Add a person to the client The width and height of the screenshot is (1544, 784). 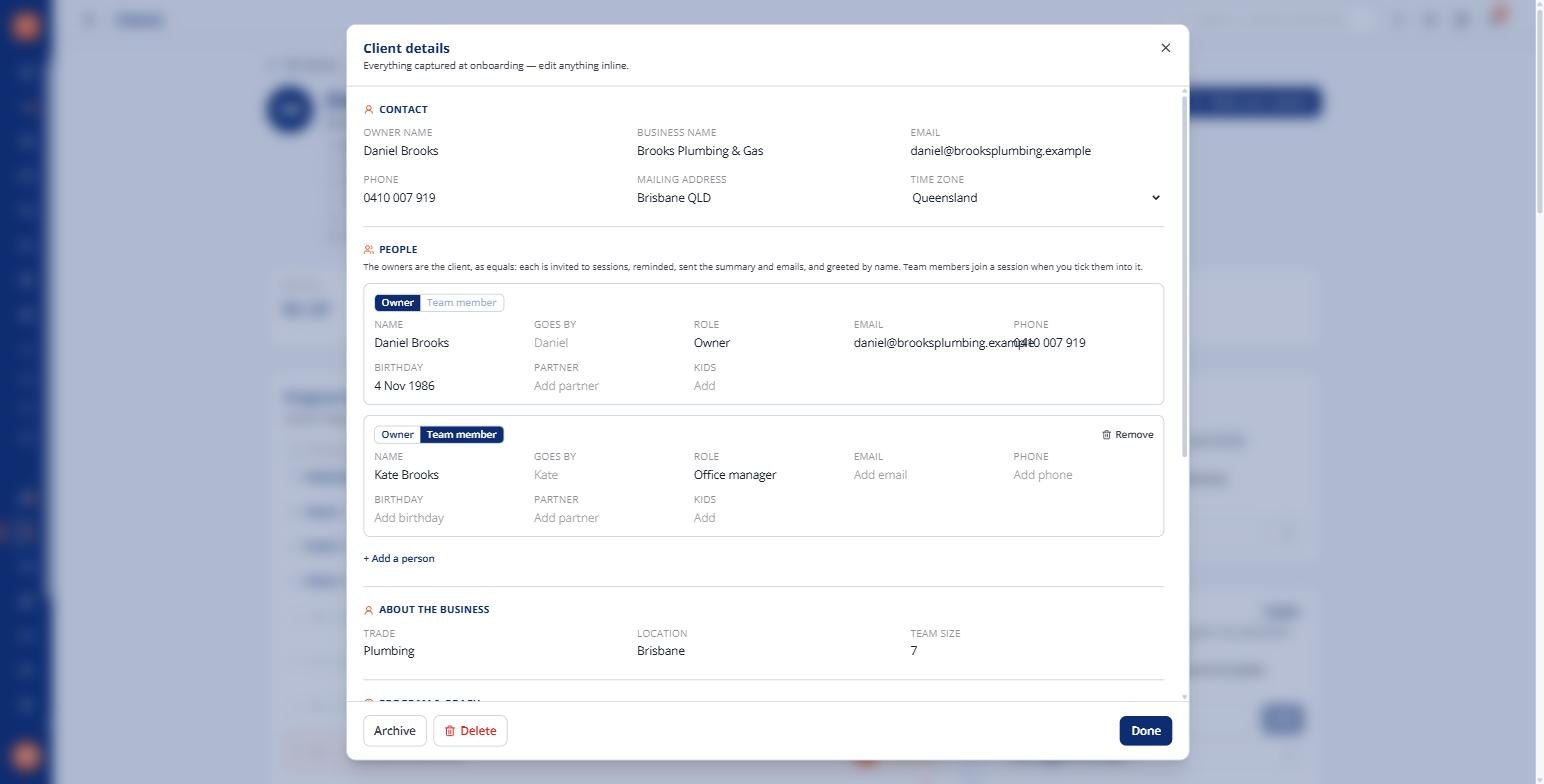coord(399,559)
